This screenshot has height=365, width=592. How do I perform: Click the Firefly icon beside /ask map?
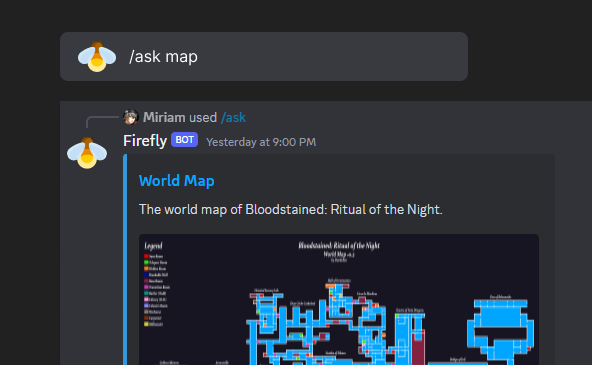click(97, 57)
